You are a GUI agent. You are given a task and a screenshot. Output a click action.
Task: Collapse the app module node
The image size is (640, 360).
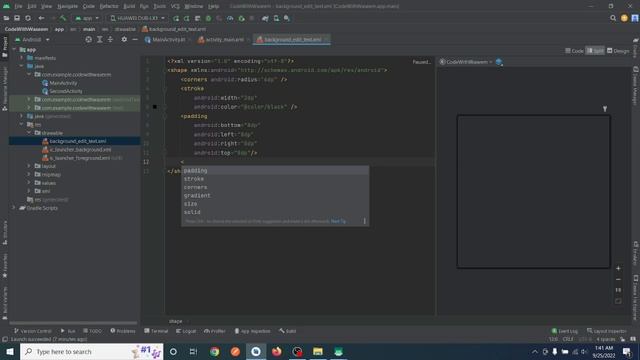click(x=14, y=49)
